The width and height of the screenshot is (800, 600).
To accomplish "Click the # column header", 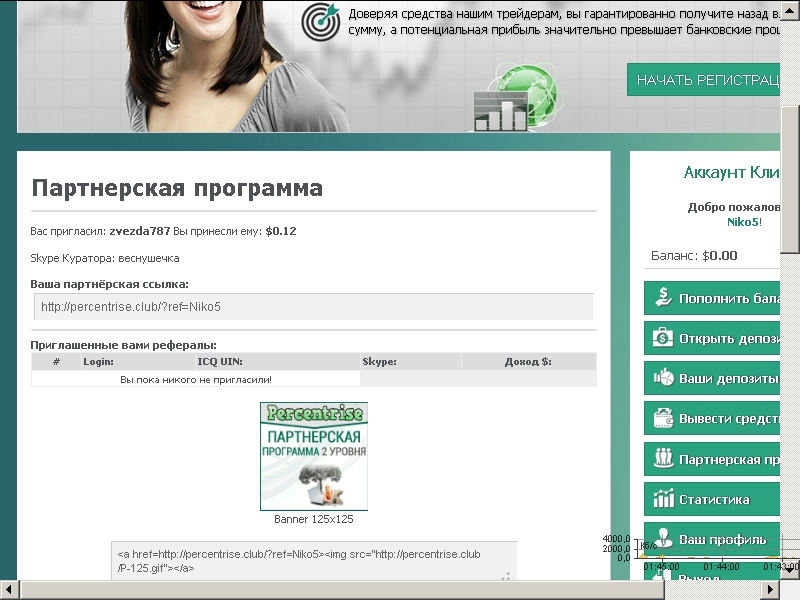I will tap(56, 362).
